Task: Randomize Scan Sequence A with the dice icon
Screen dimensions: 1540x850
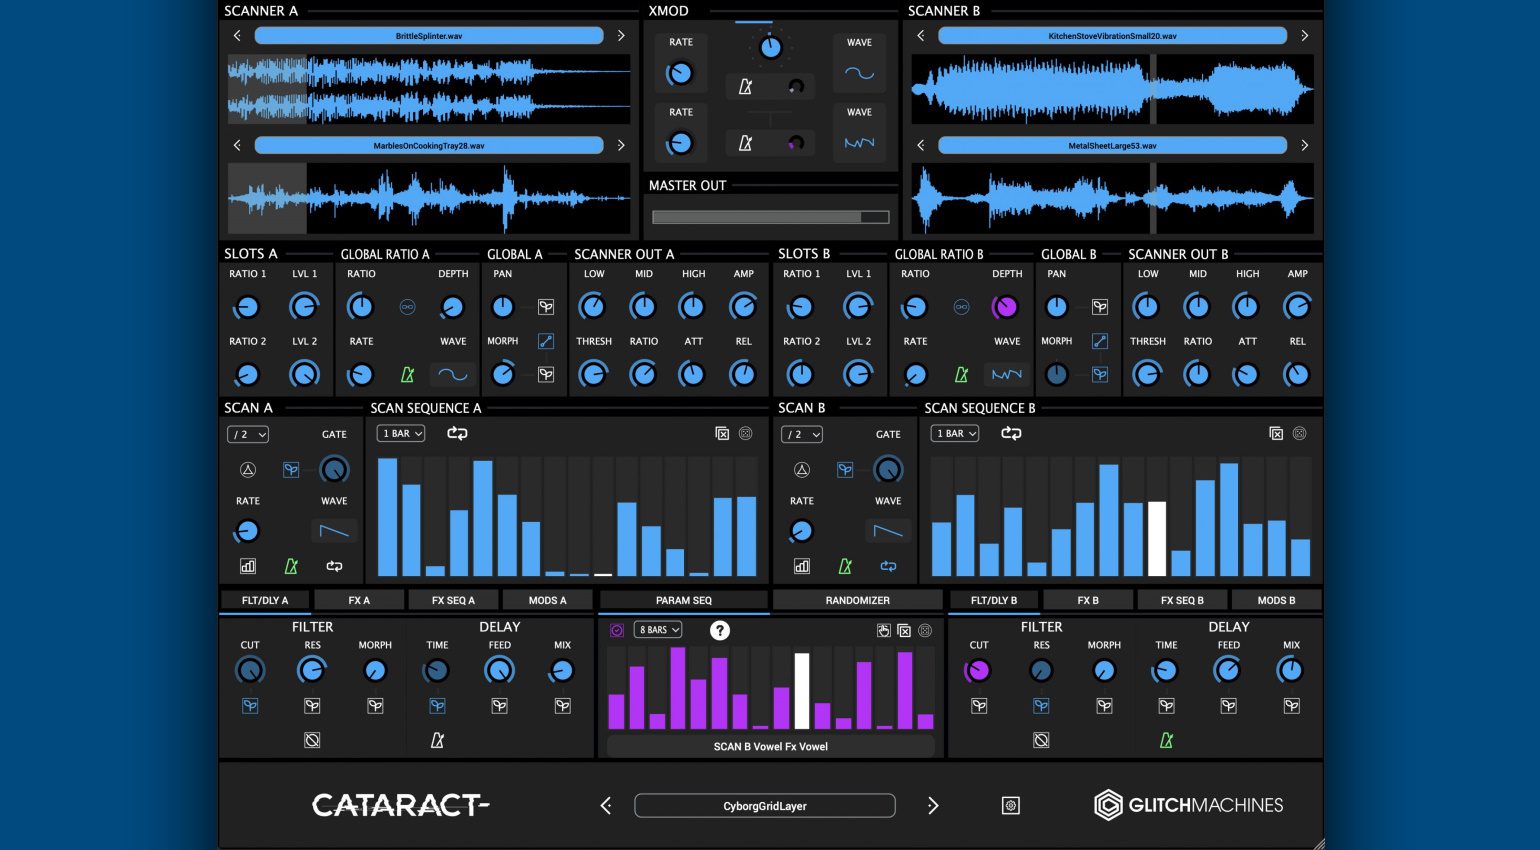Action: [x=745, y=433]
